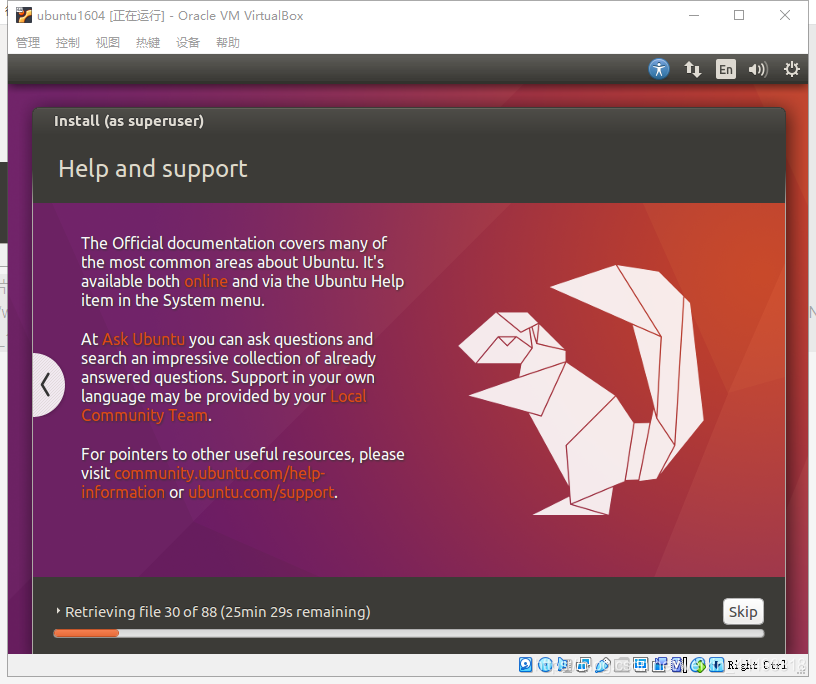The image size is (816, 684).
Task: Click the USB devices status icon
Action: tap(603, 664)
